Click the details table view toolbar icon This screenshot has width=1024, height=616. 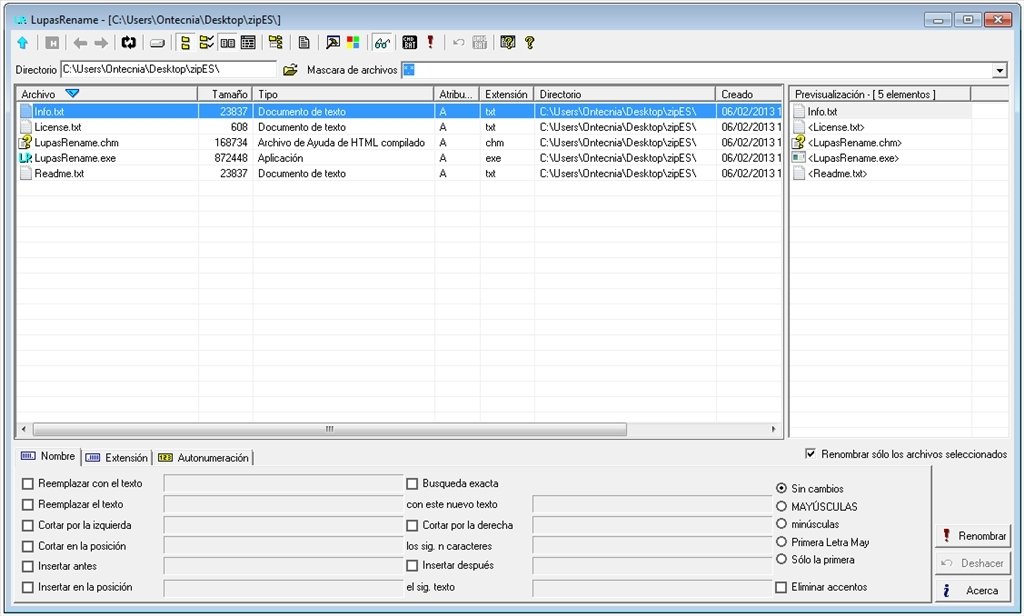248,43
